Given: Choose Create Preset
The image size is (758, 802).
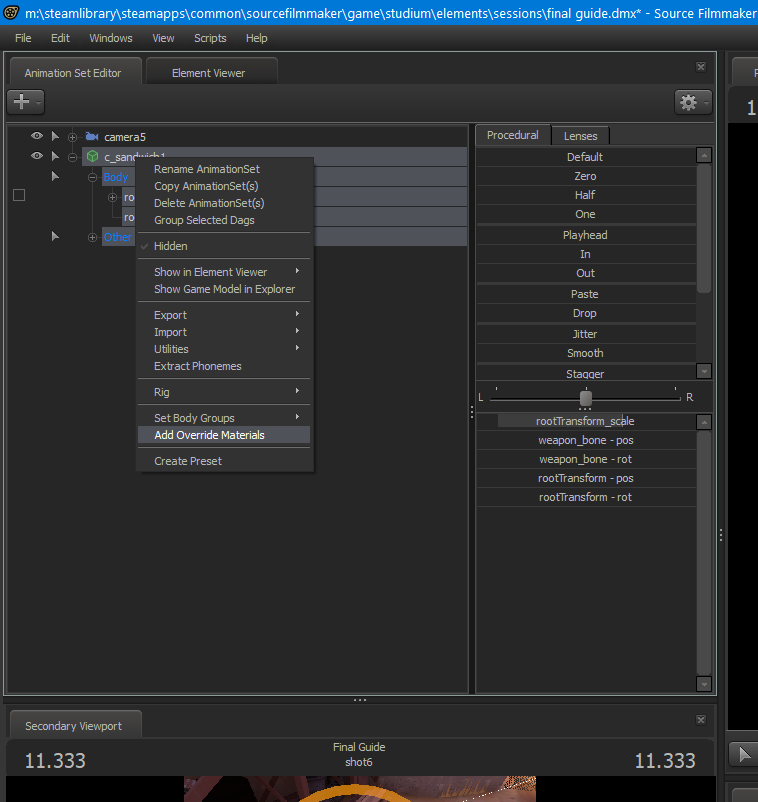Looking at the screenshot, I should pos(224,461).
